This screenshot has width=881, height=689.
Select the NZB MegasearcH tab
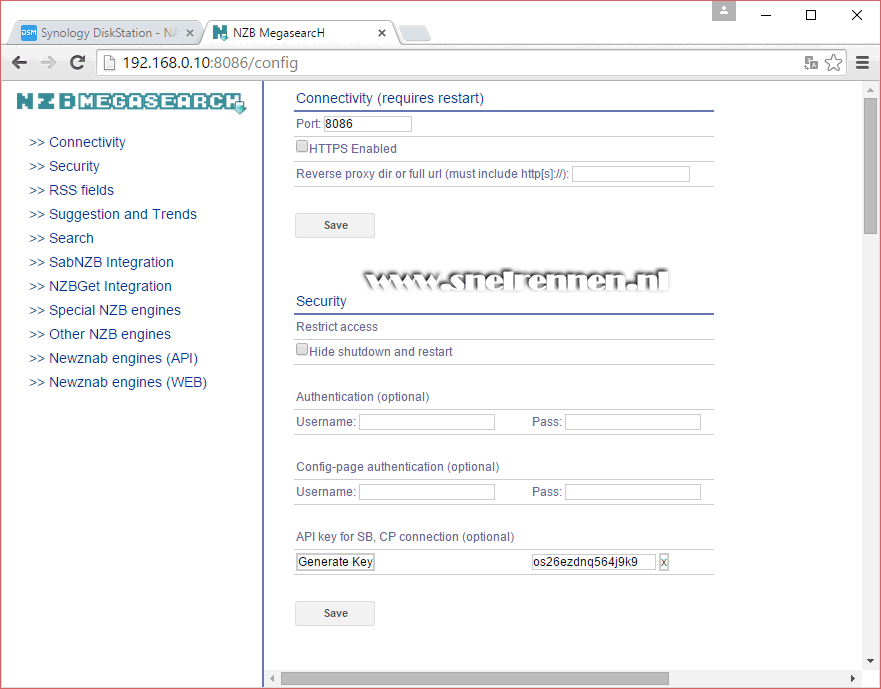pos(298,33)
